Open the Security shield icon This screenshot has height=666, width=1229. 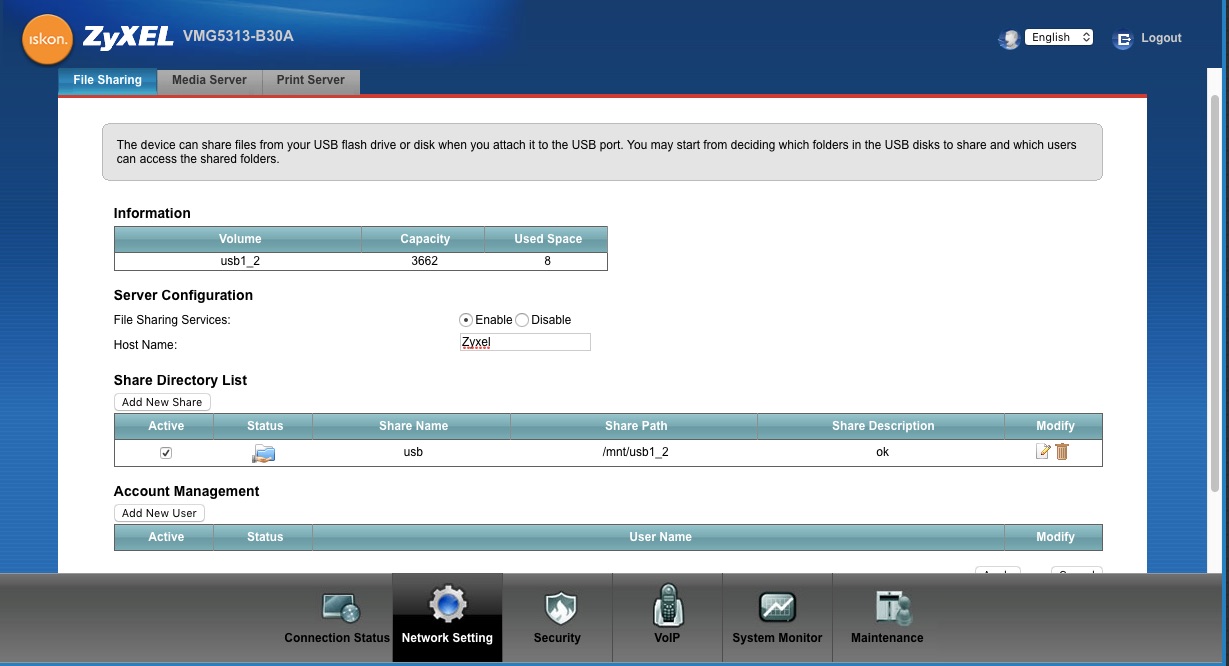557,607
